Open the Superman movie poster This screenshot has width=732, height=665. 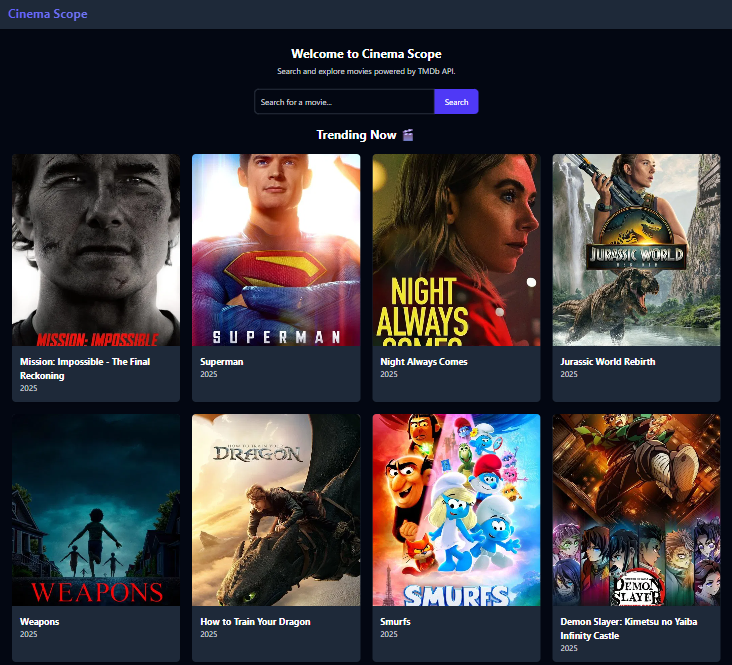[276, 250]
